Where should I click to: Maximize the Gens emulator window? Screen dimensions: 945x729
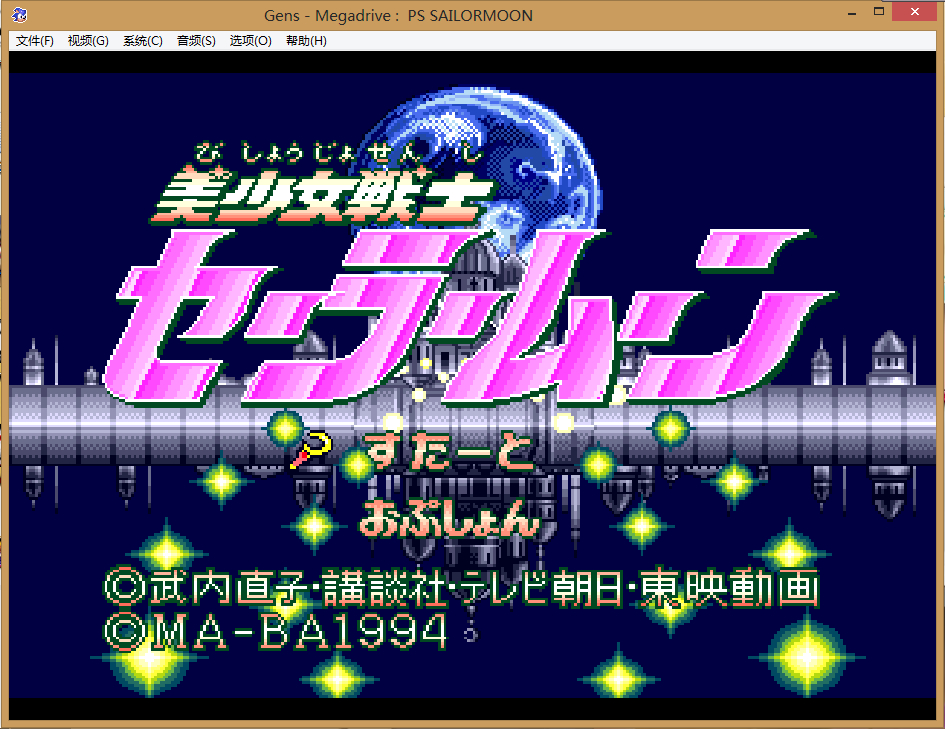(879, 12)
